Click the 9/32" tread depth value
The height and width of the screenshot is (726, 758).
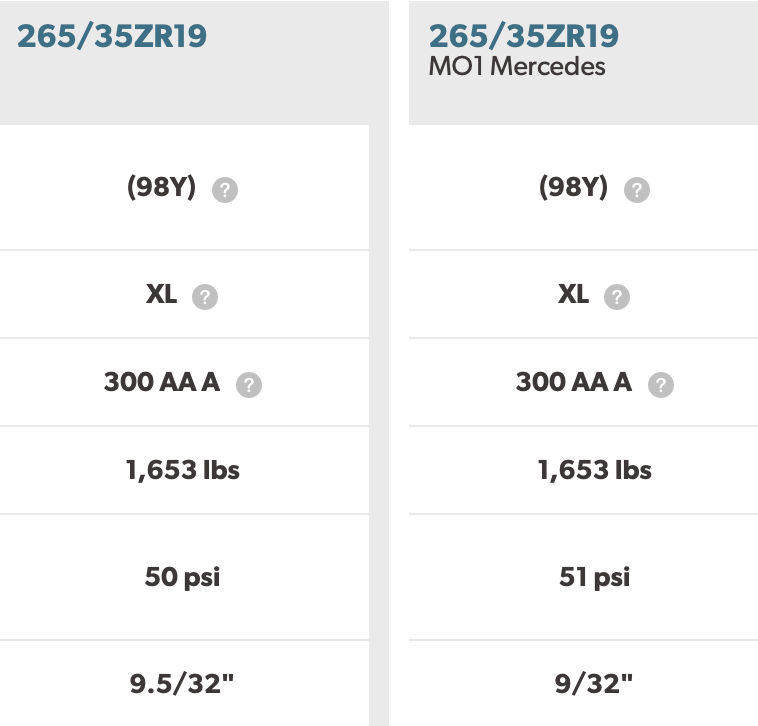(595, 684)
